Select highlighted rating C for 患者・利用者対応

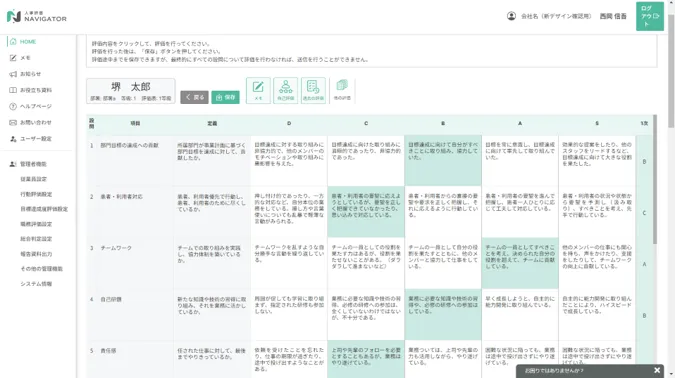[x=366, y=212]
